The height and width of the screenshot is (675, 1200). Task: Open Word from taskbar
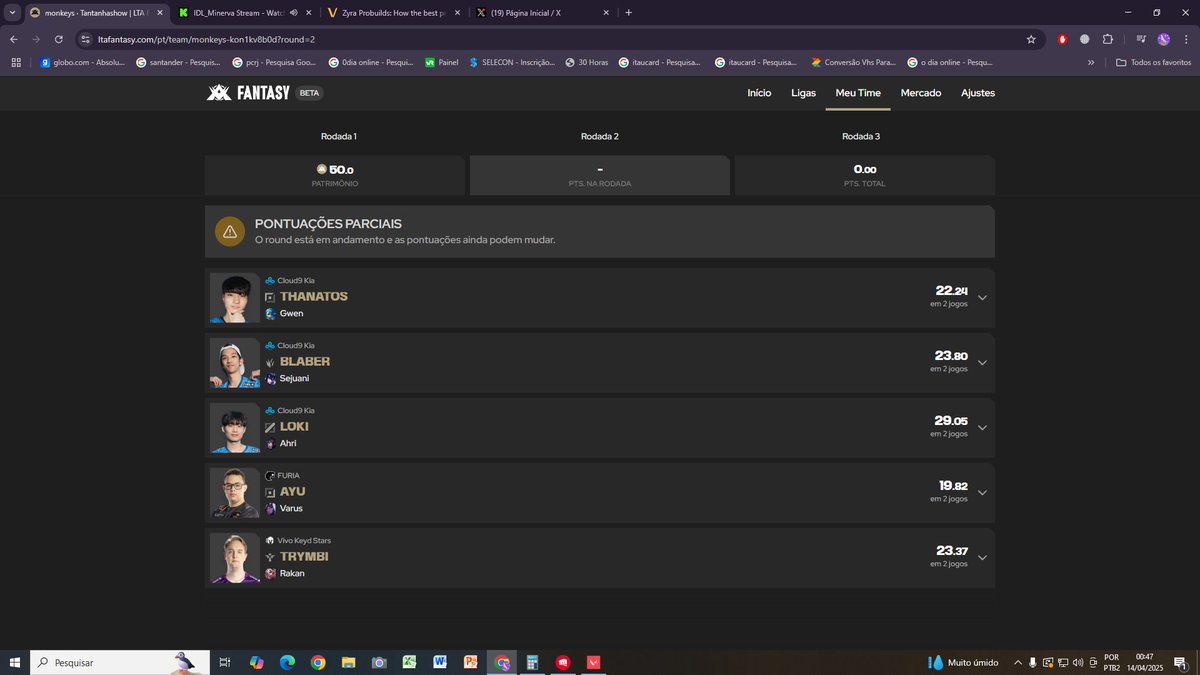(x=440, y=662)
